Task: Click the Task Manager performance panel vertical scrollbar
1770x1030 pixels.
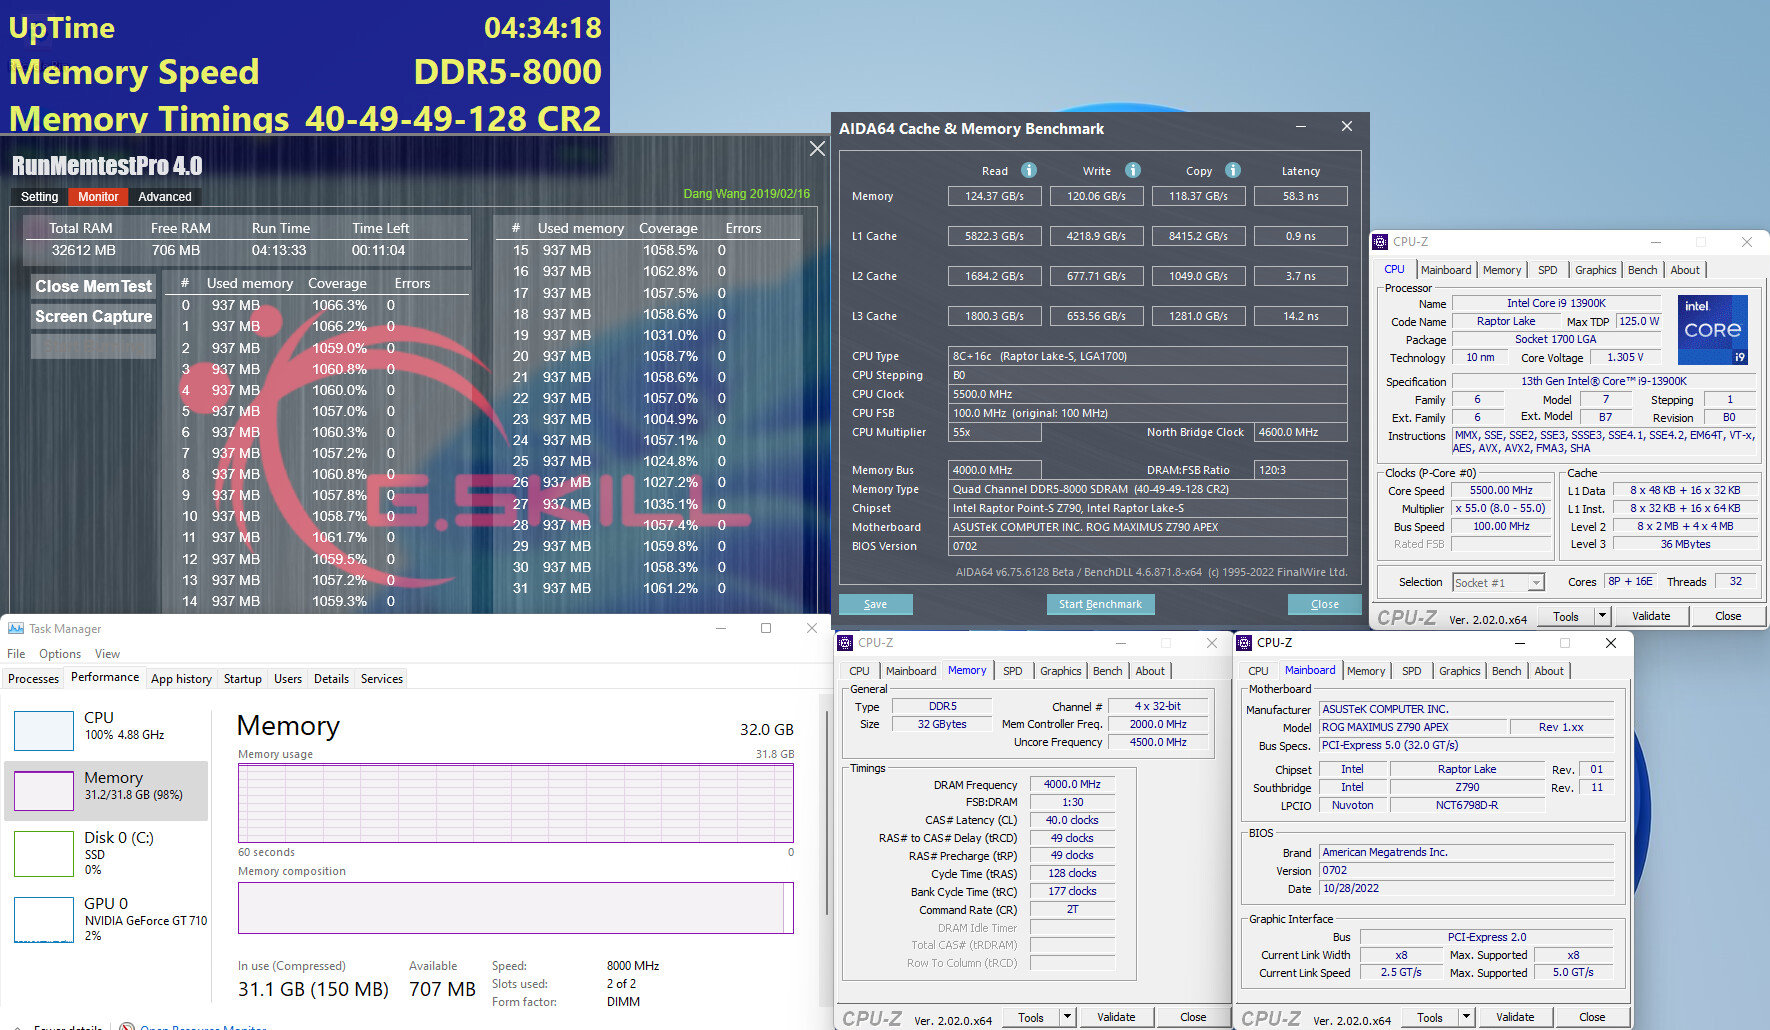Action: coord(826,810)
